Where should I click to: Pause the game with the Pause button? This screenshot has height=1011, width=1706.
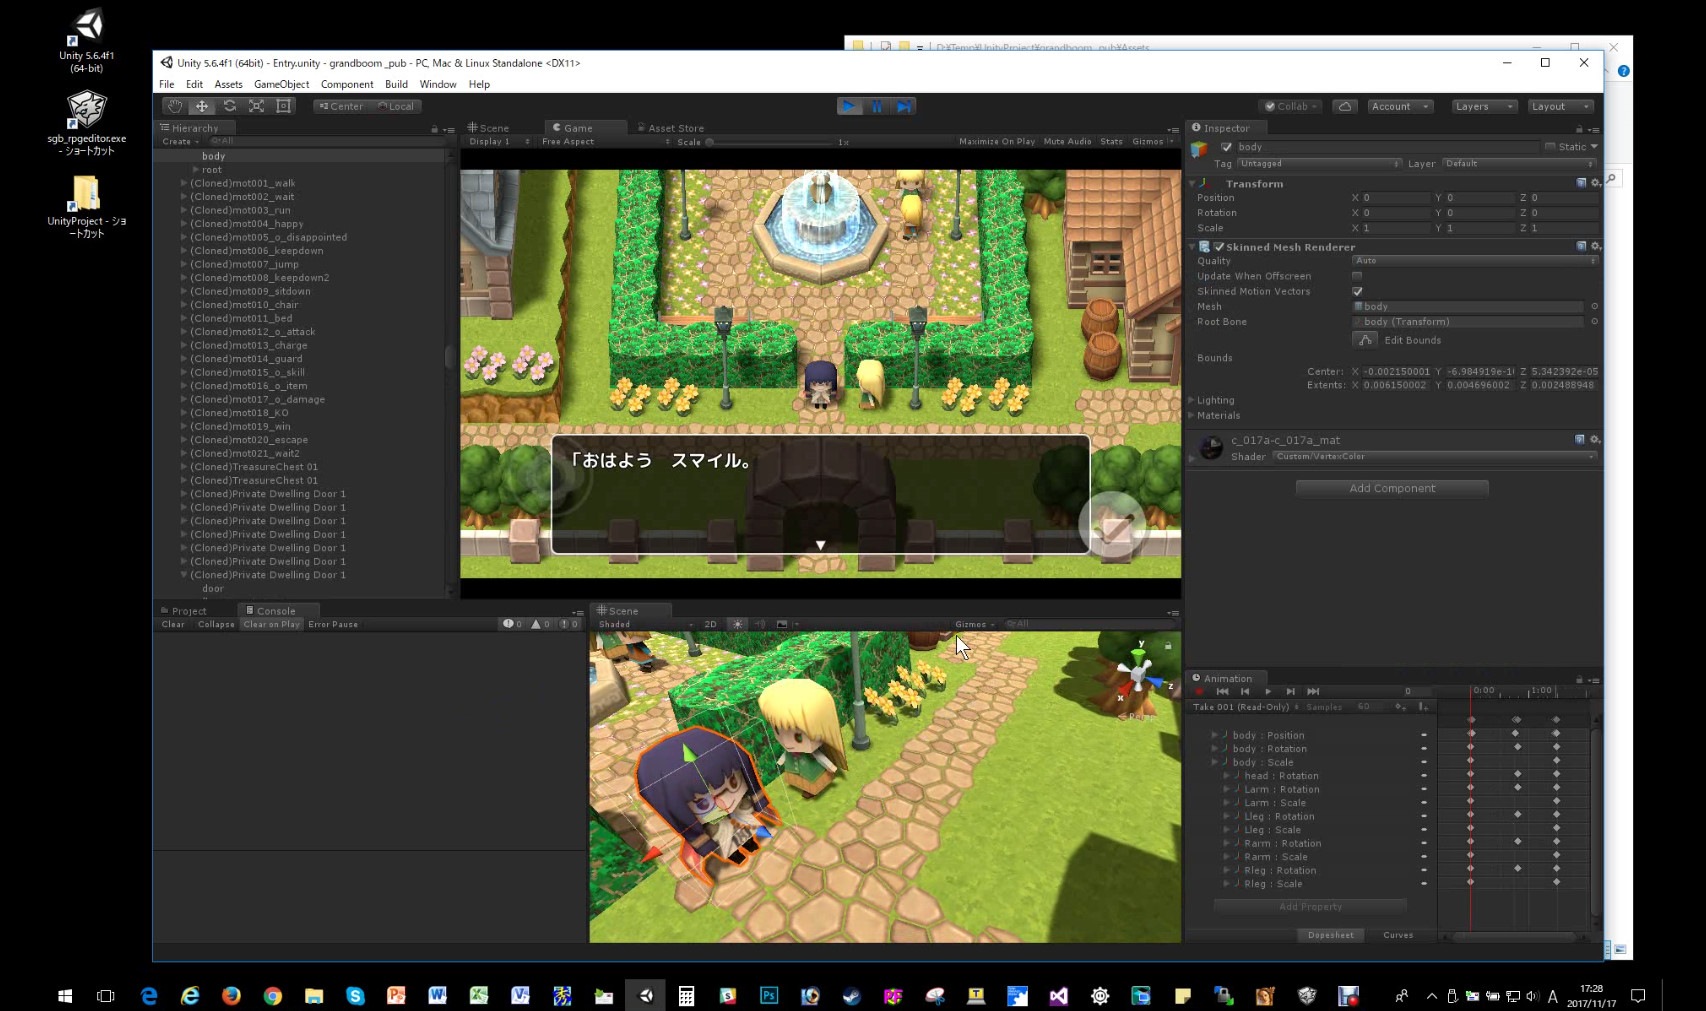(x=876, y=106)
